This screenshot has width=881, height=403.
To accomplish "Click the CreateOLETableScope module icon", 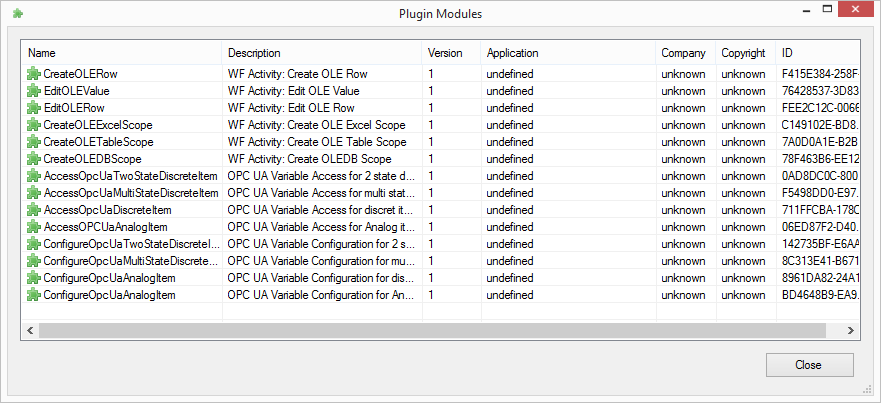I will [x=34, y=142].
